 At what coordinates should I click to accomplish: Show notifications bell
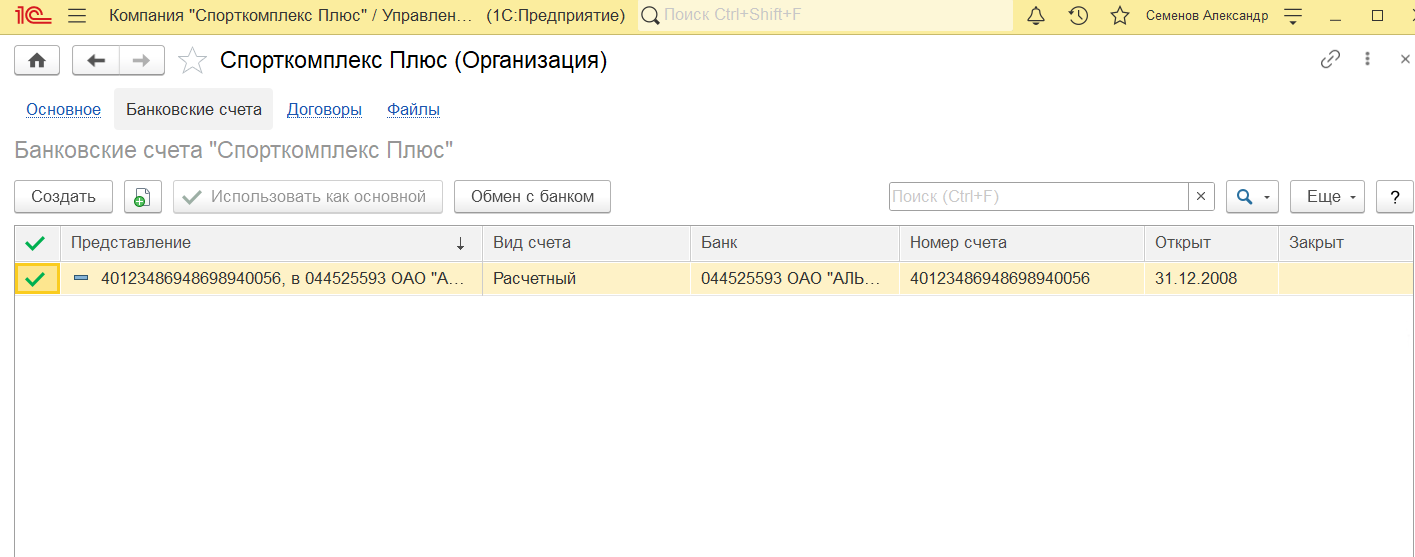pos(1036,16)
